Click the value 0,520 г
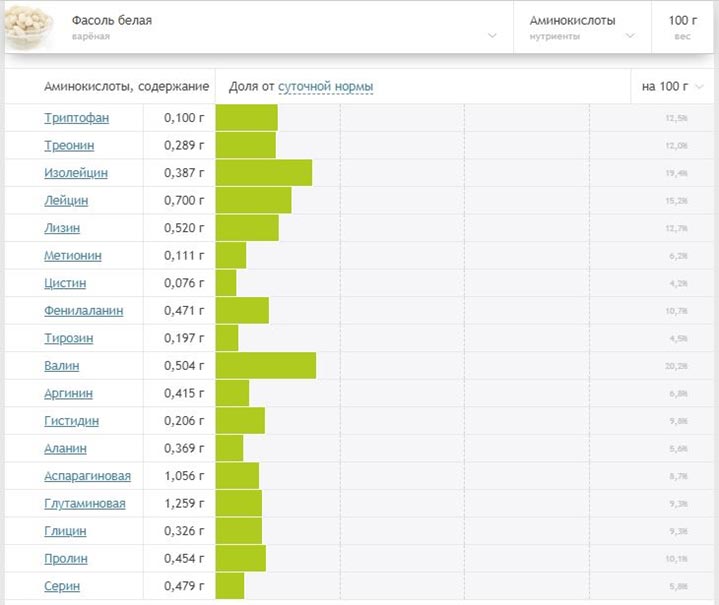The image size is (719, 605). tap(184, 228)
